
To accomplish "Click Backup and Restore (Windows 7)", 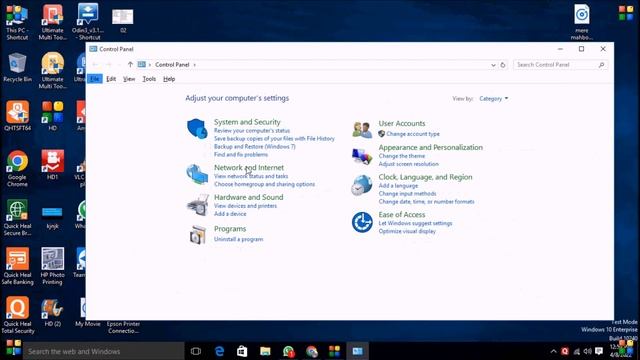I will pos(255,147).
